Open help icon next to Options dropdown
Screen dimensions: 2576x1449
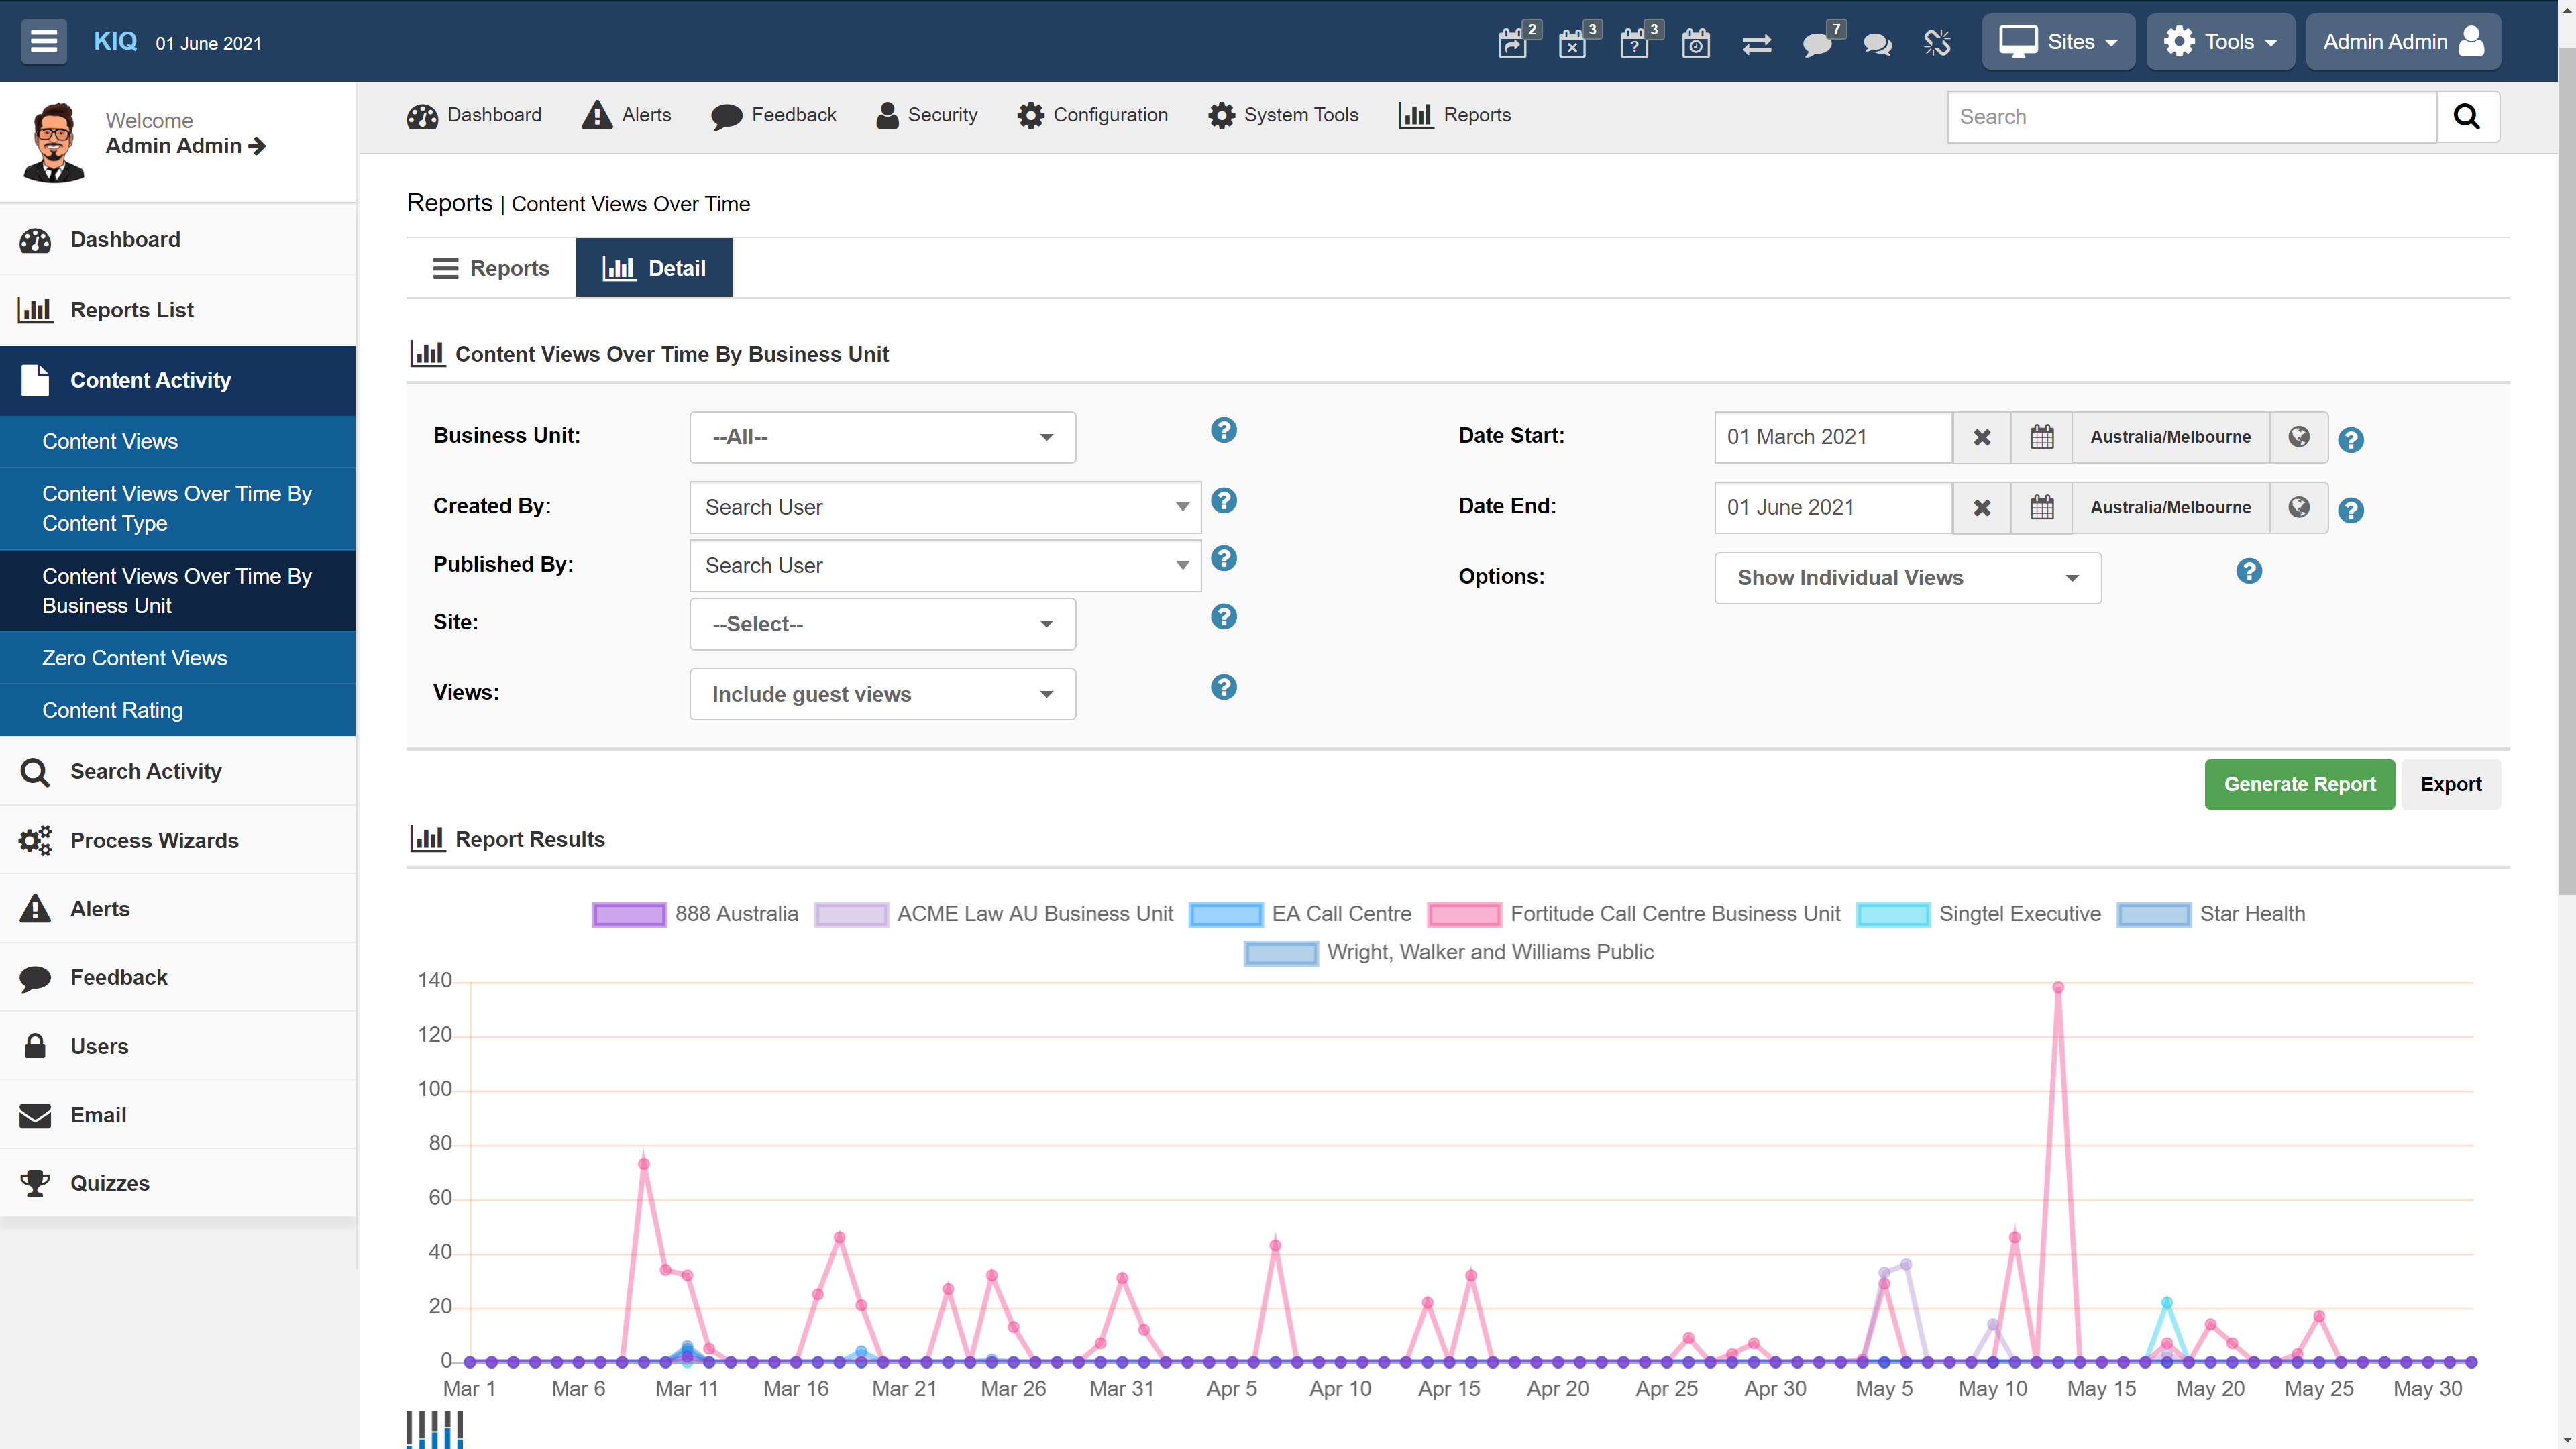[x=2248, y=571]
